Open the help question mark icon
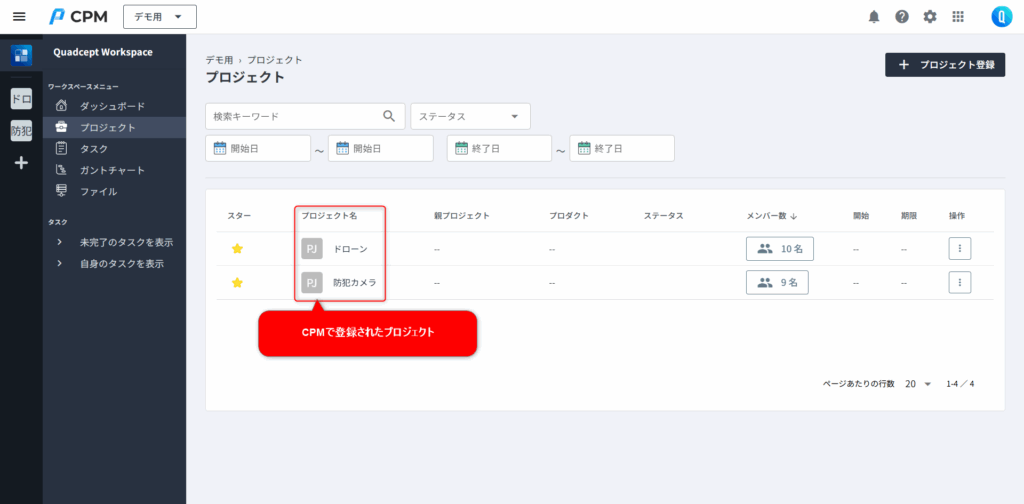Image resolution: width=1024 pixels, height=504 pixels. click(902, 17)
